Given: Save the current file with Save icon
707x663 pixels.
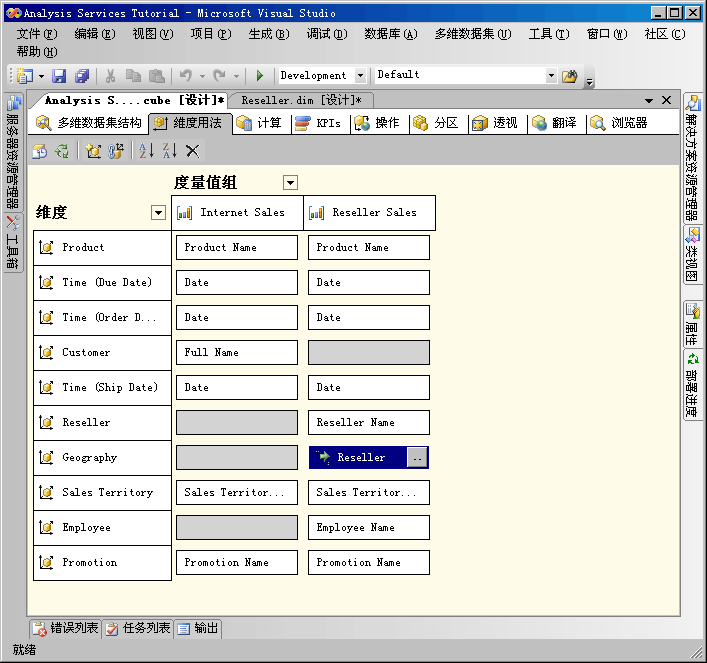Looking at the screenshot, I should pos(59,76).
